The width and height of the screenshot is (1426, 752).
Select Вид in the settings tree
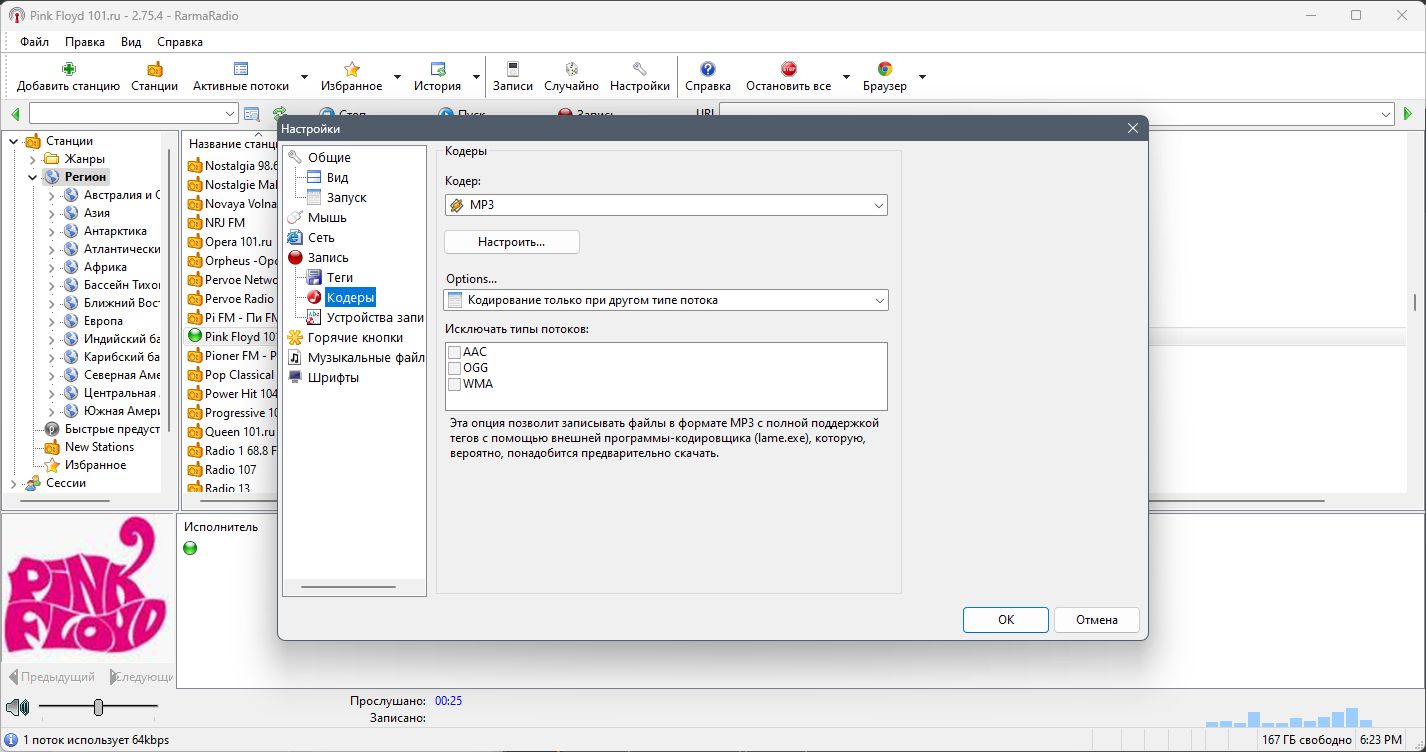(x=337, y=177)
